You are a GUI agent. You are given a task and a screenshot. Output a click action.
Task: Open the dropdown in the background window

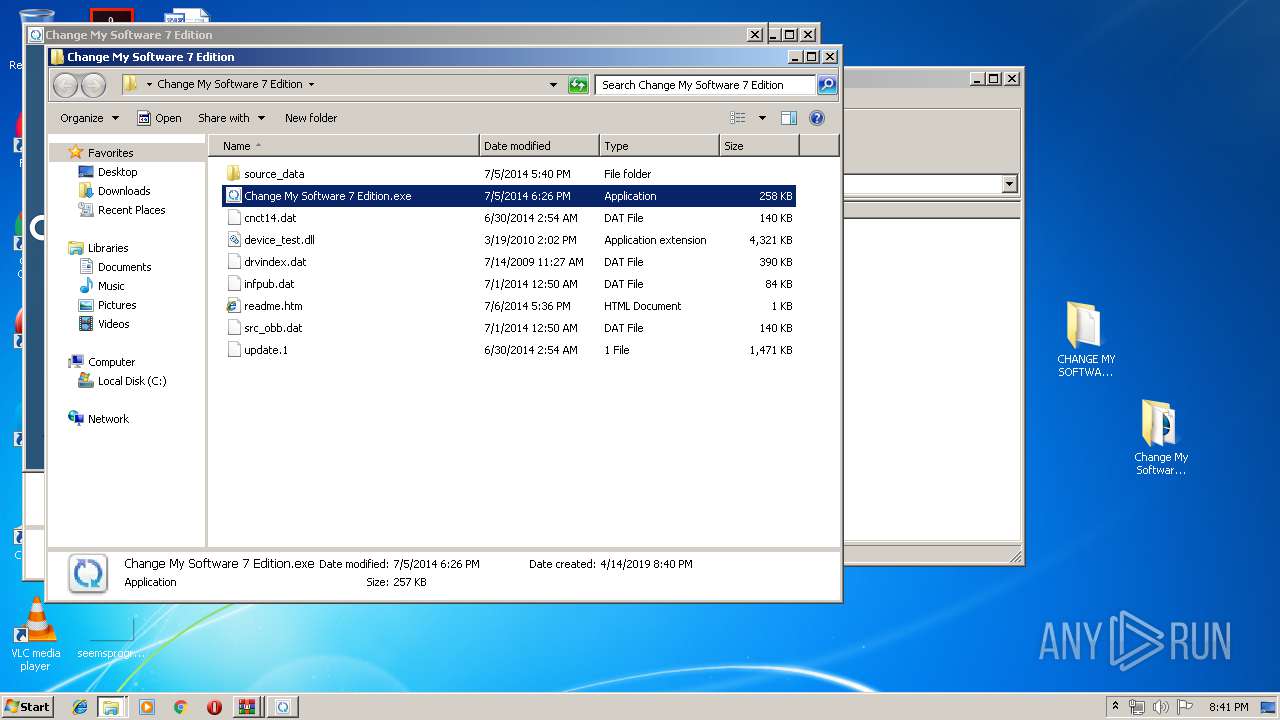[x=1009, y=184]
